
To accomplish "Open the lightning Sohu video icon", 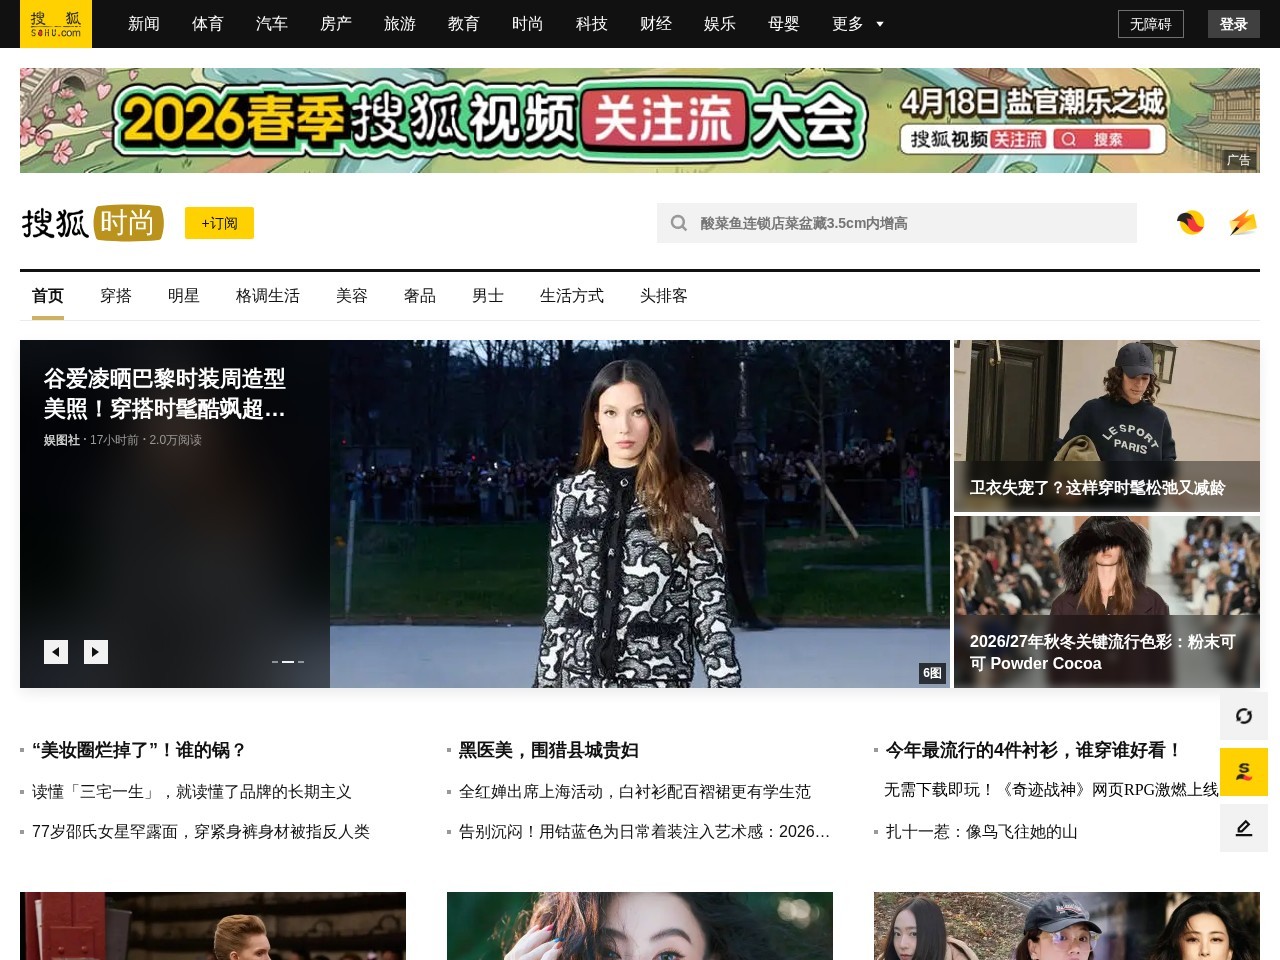I will [x=1242, y=223].
